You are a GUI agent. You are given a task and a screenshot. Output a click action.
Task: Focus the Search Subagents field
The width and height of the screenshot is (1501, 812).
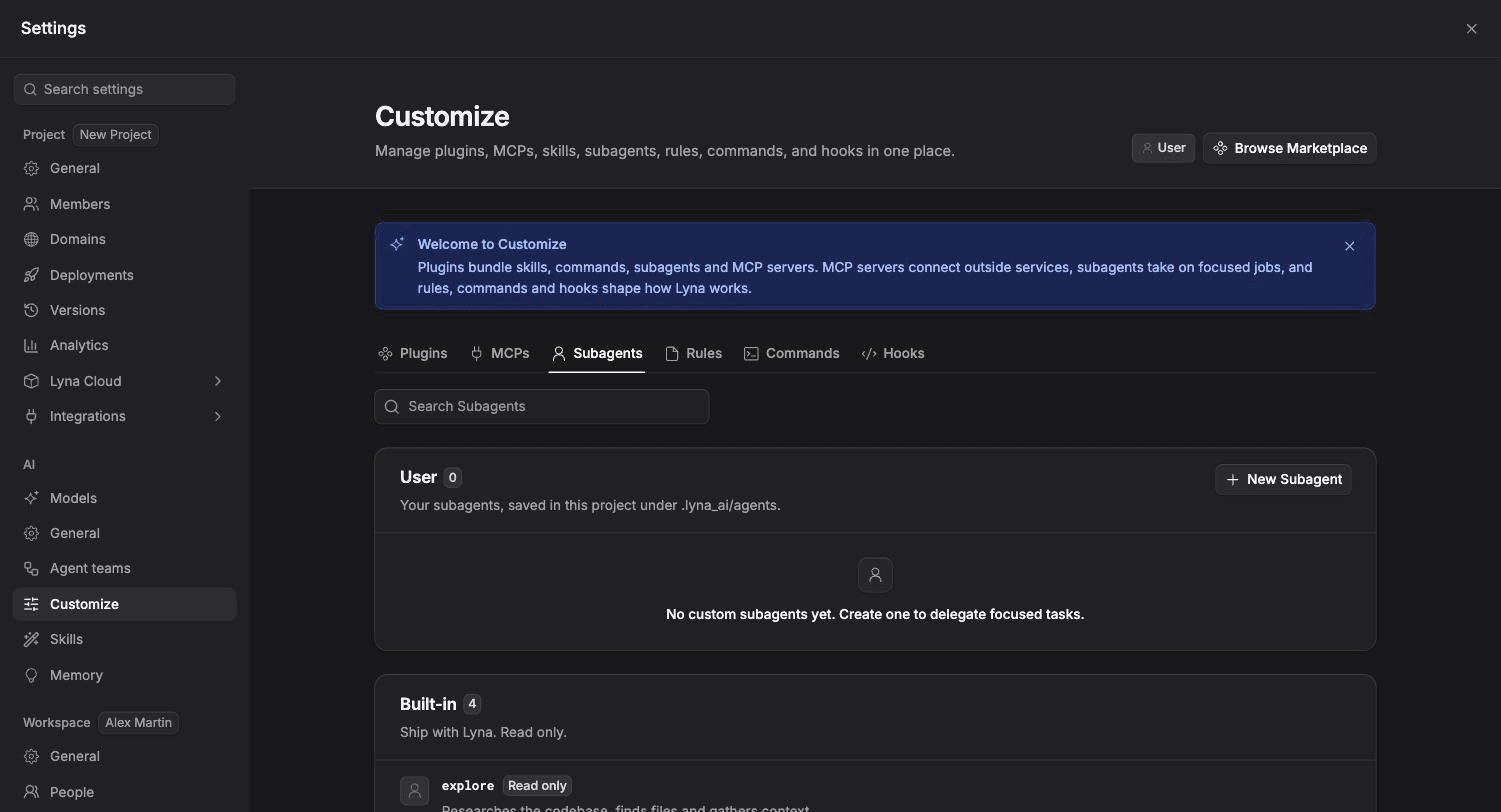[x=542, y=406]
